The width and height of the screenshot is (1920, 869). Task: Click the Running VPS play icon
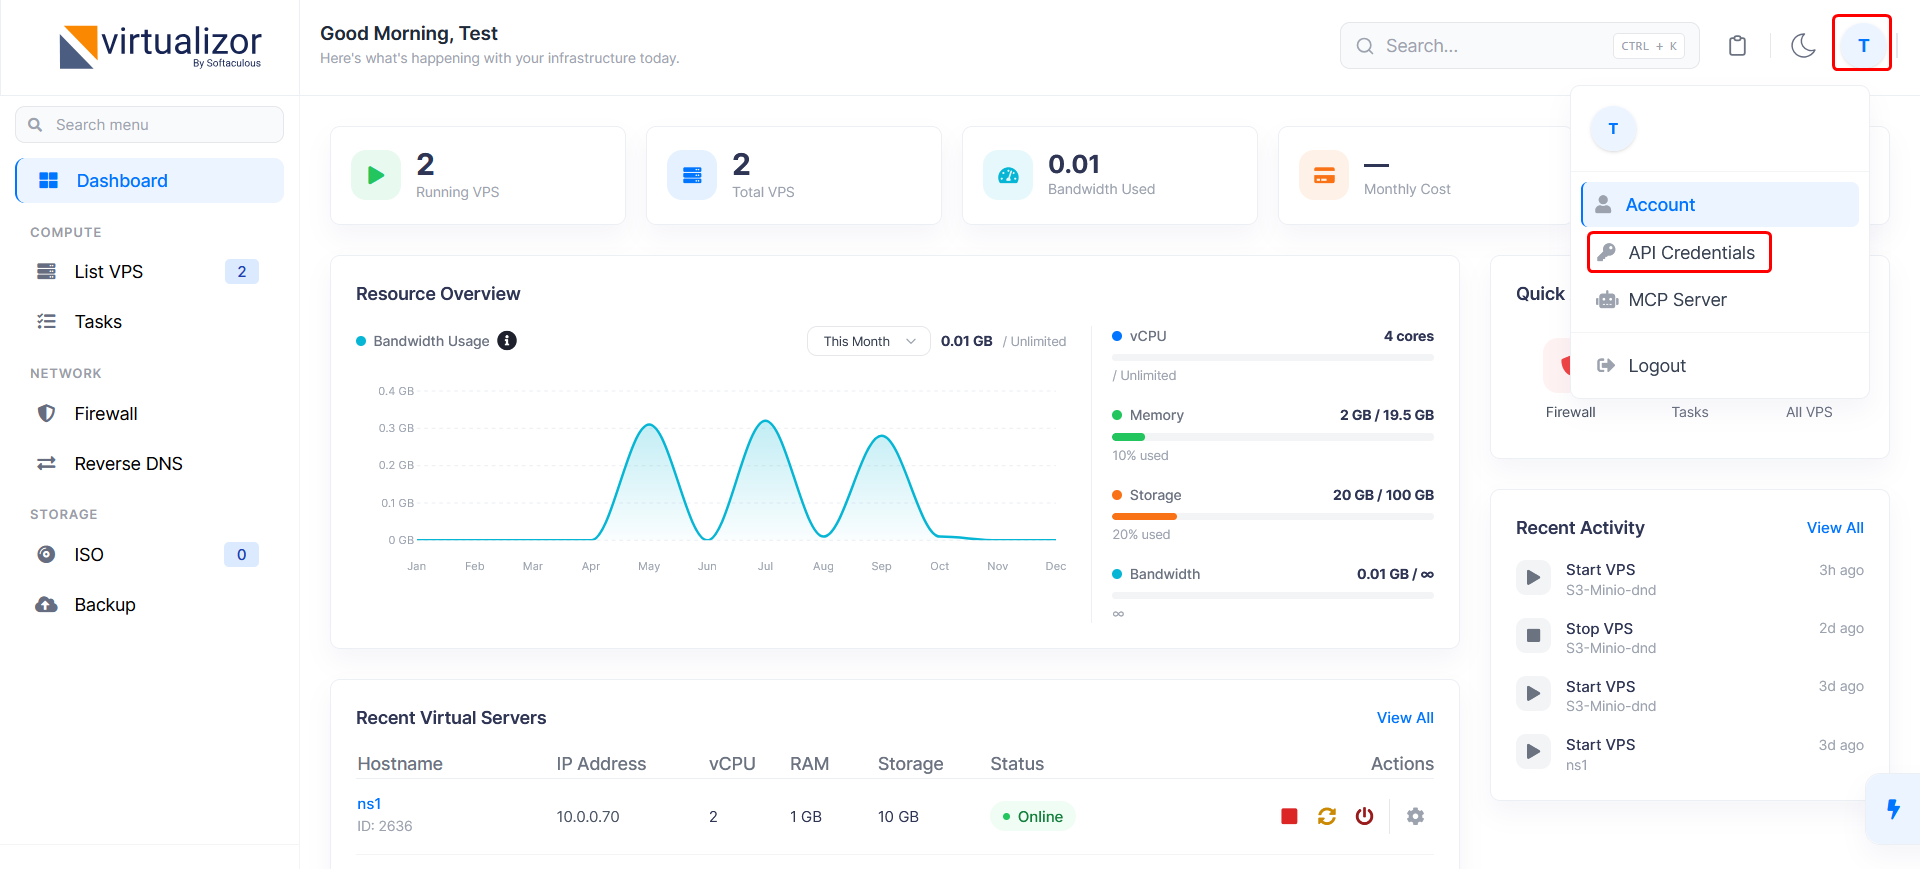376,175
